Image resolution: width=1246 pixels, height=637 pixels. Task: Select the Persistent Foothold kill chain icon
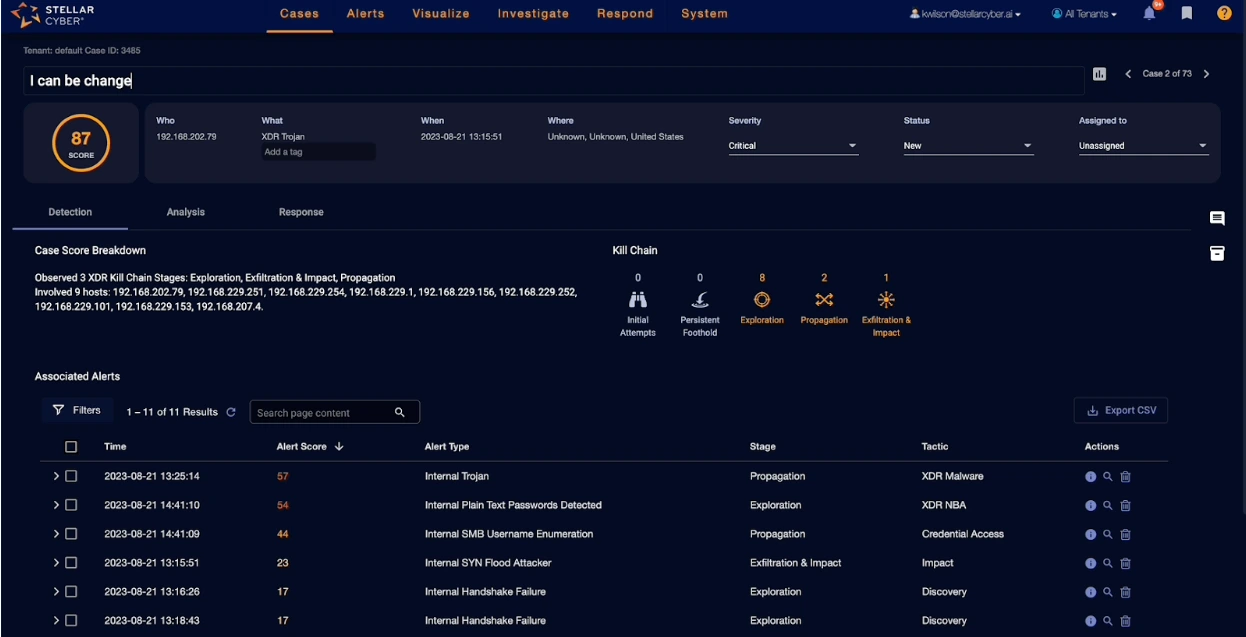coord(700,299)
